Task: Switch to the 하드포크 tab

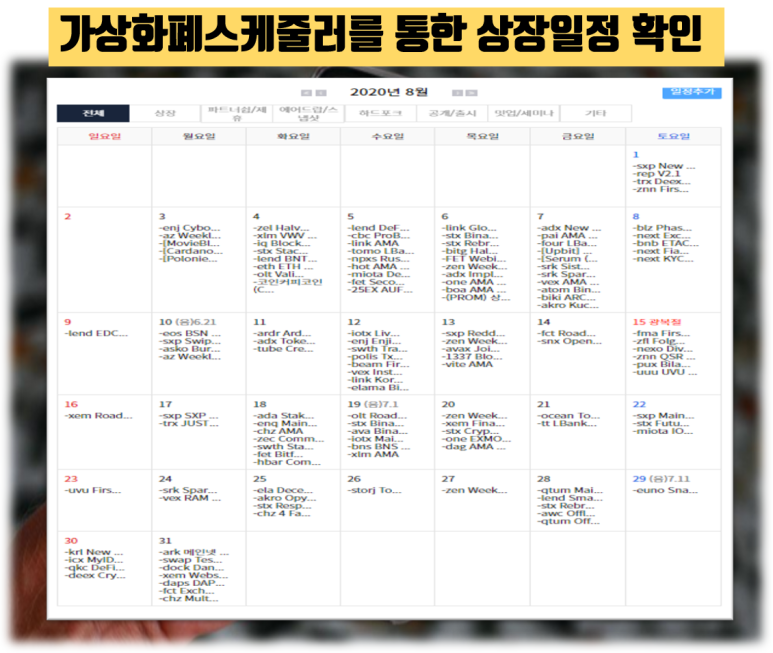Action: tap(380, 113)
